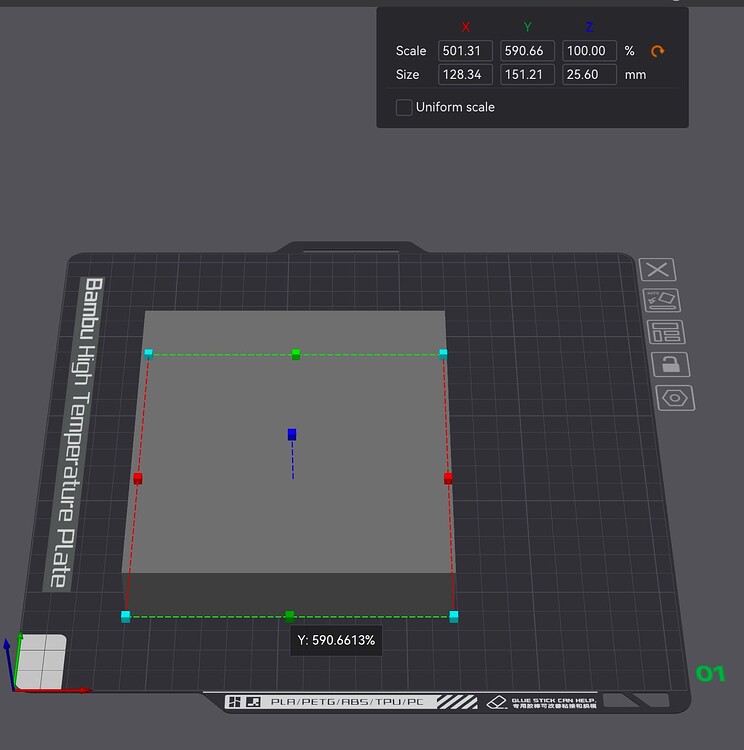
Task: Click the top-right cyan corner handle
Action: (x=443, y=354)
